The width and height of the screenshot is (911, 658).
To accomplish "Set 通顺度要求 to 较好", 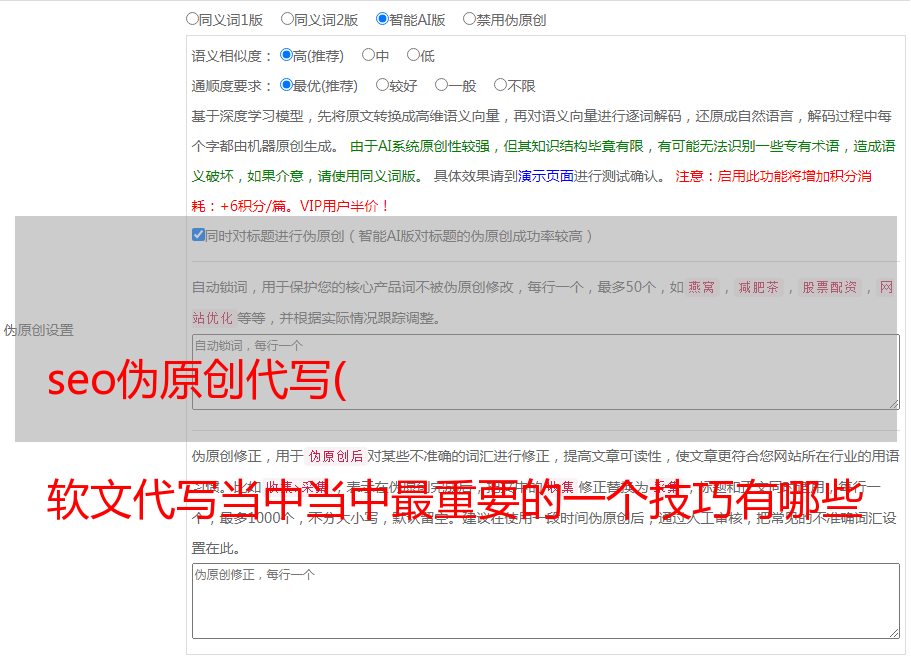I will 382,85.
